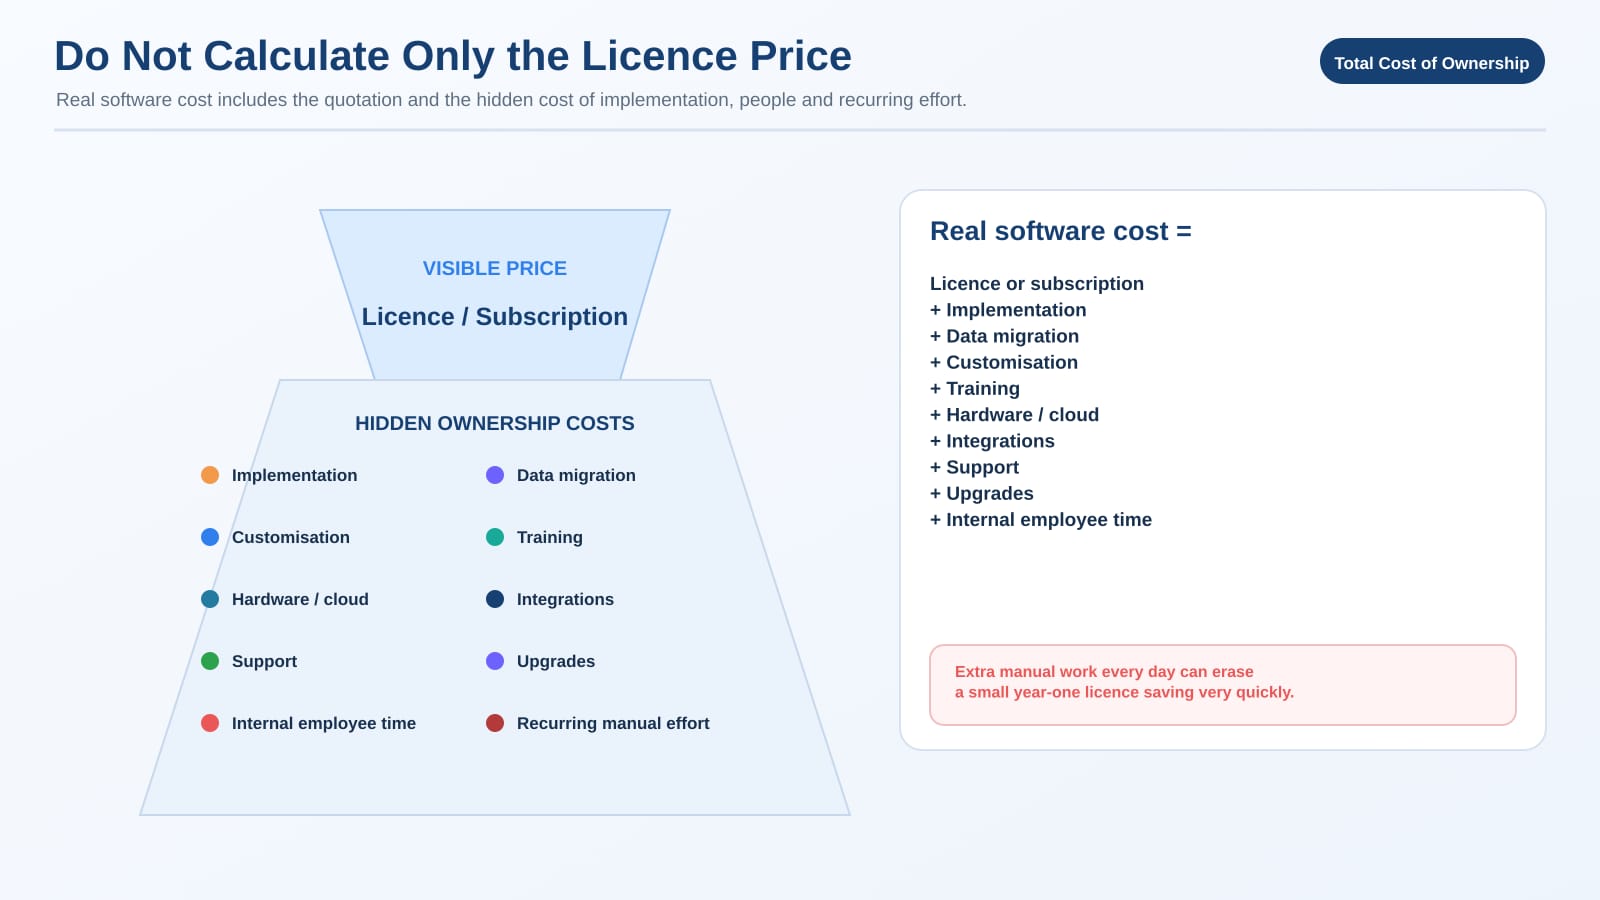Image resolution: width=1600 pixels, height=900 pixels.
Task: Click the '+ Internal employee time' formula line
Action: tap(1041, 519)
